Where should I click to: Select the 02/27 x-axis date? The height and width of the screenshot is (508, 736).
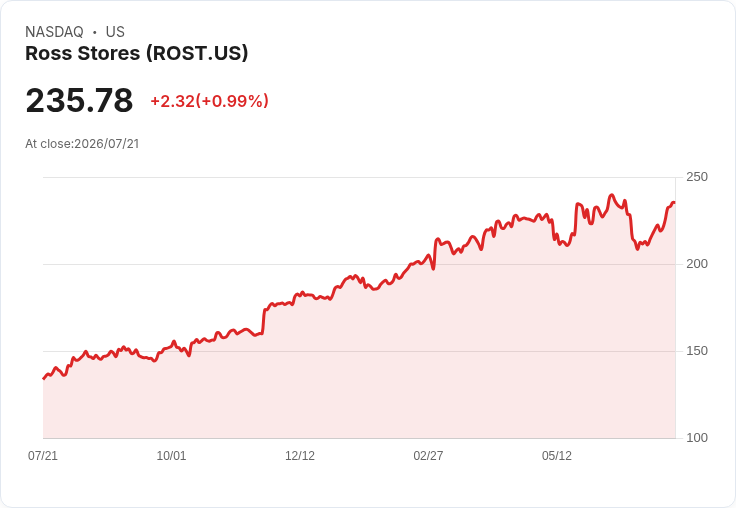(x=428, y=455)
